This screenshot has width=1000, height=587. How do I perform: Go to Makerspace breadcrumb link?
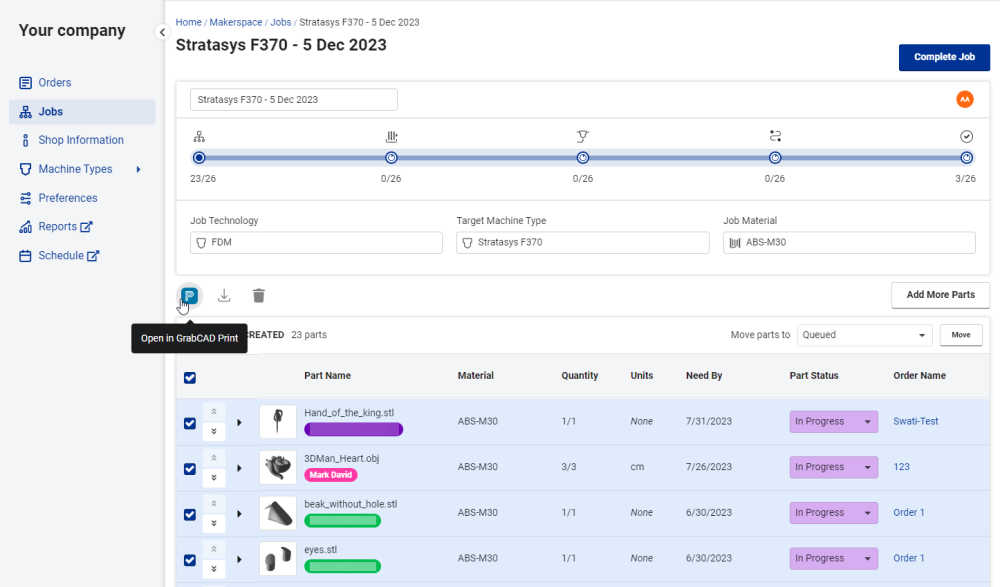(x=236, y=22)
